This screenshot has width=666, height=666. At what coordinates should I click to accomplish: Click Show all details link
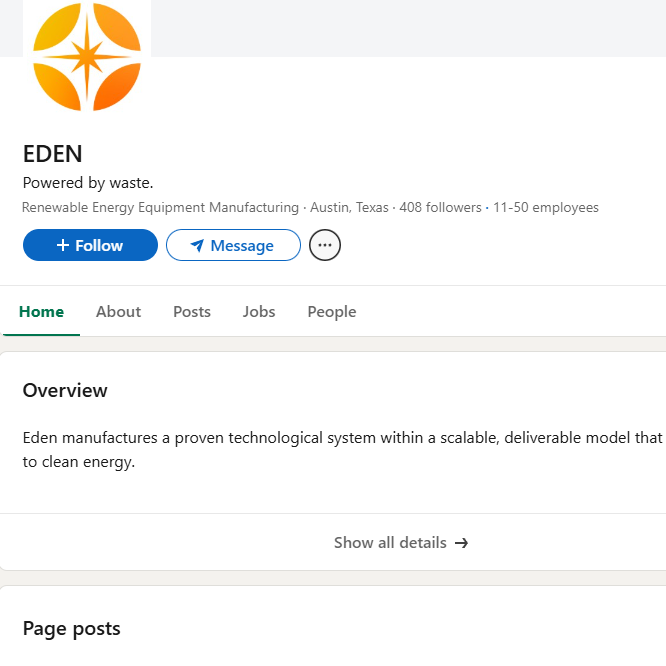[x=401, y=543]
